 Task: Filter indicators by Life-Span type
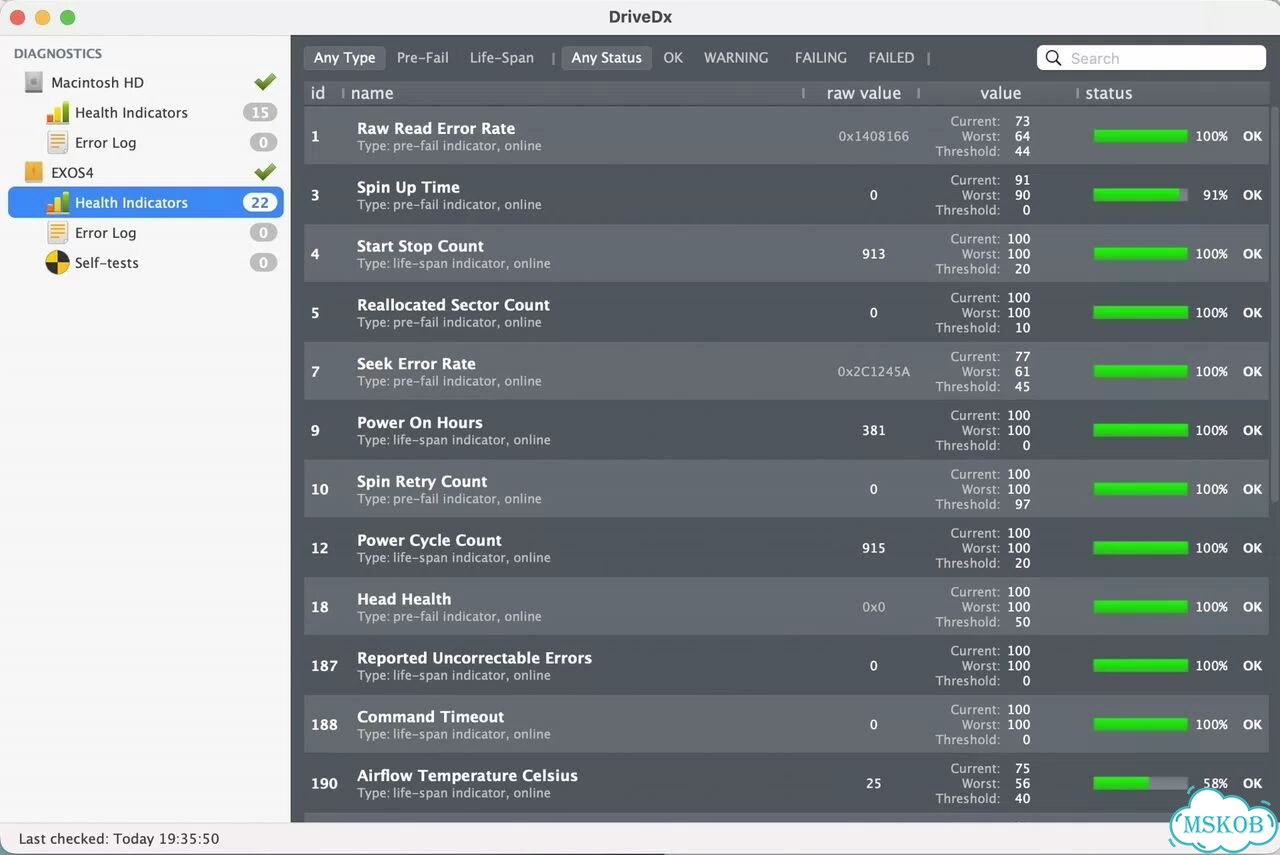point(502,58)
